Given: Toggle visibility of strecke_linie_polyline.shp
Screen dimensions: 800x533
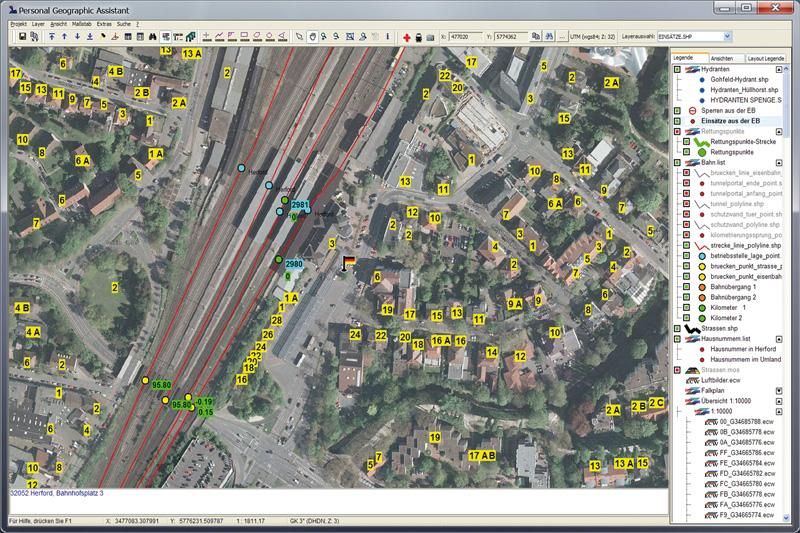Looking at the screenshot, I should click(x=685, y=245).
